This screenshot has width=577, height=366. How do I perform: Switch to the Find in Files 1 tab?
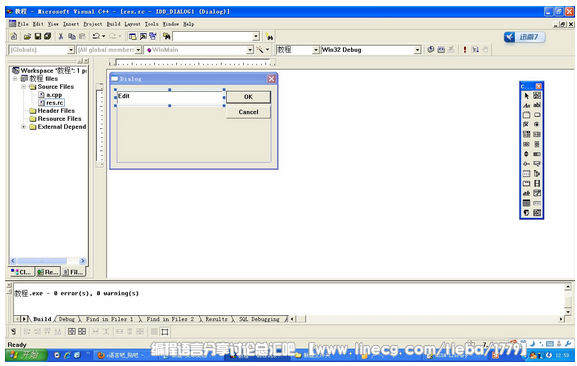coord(109,319)
